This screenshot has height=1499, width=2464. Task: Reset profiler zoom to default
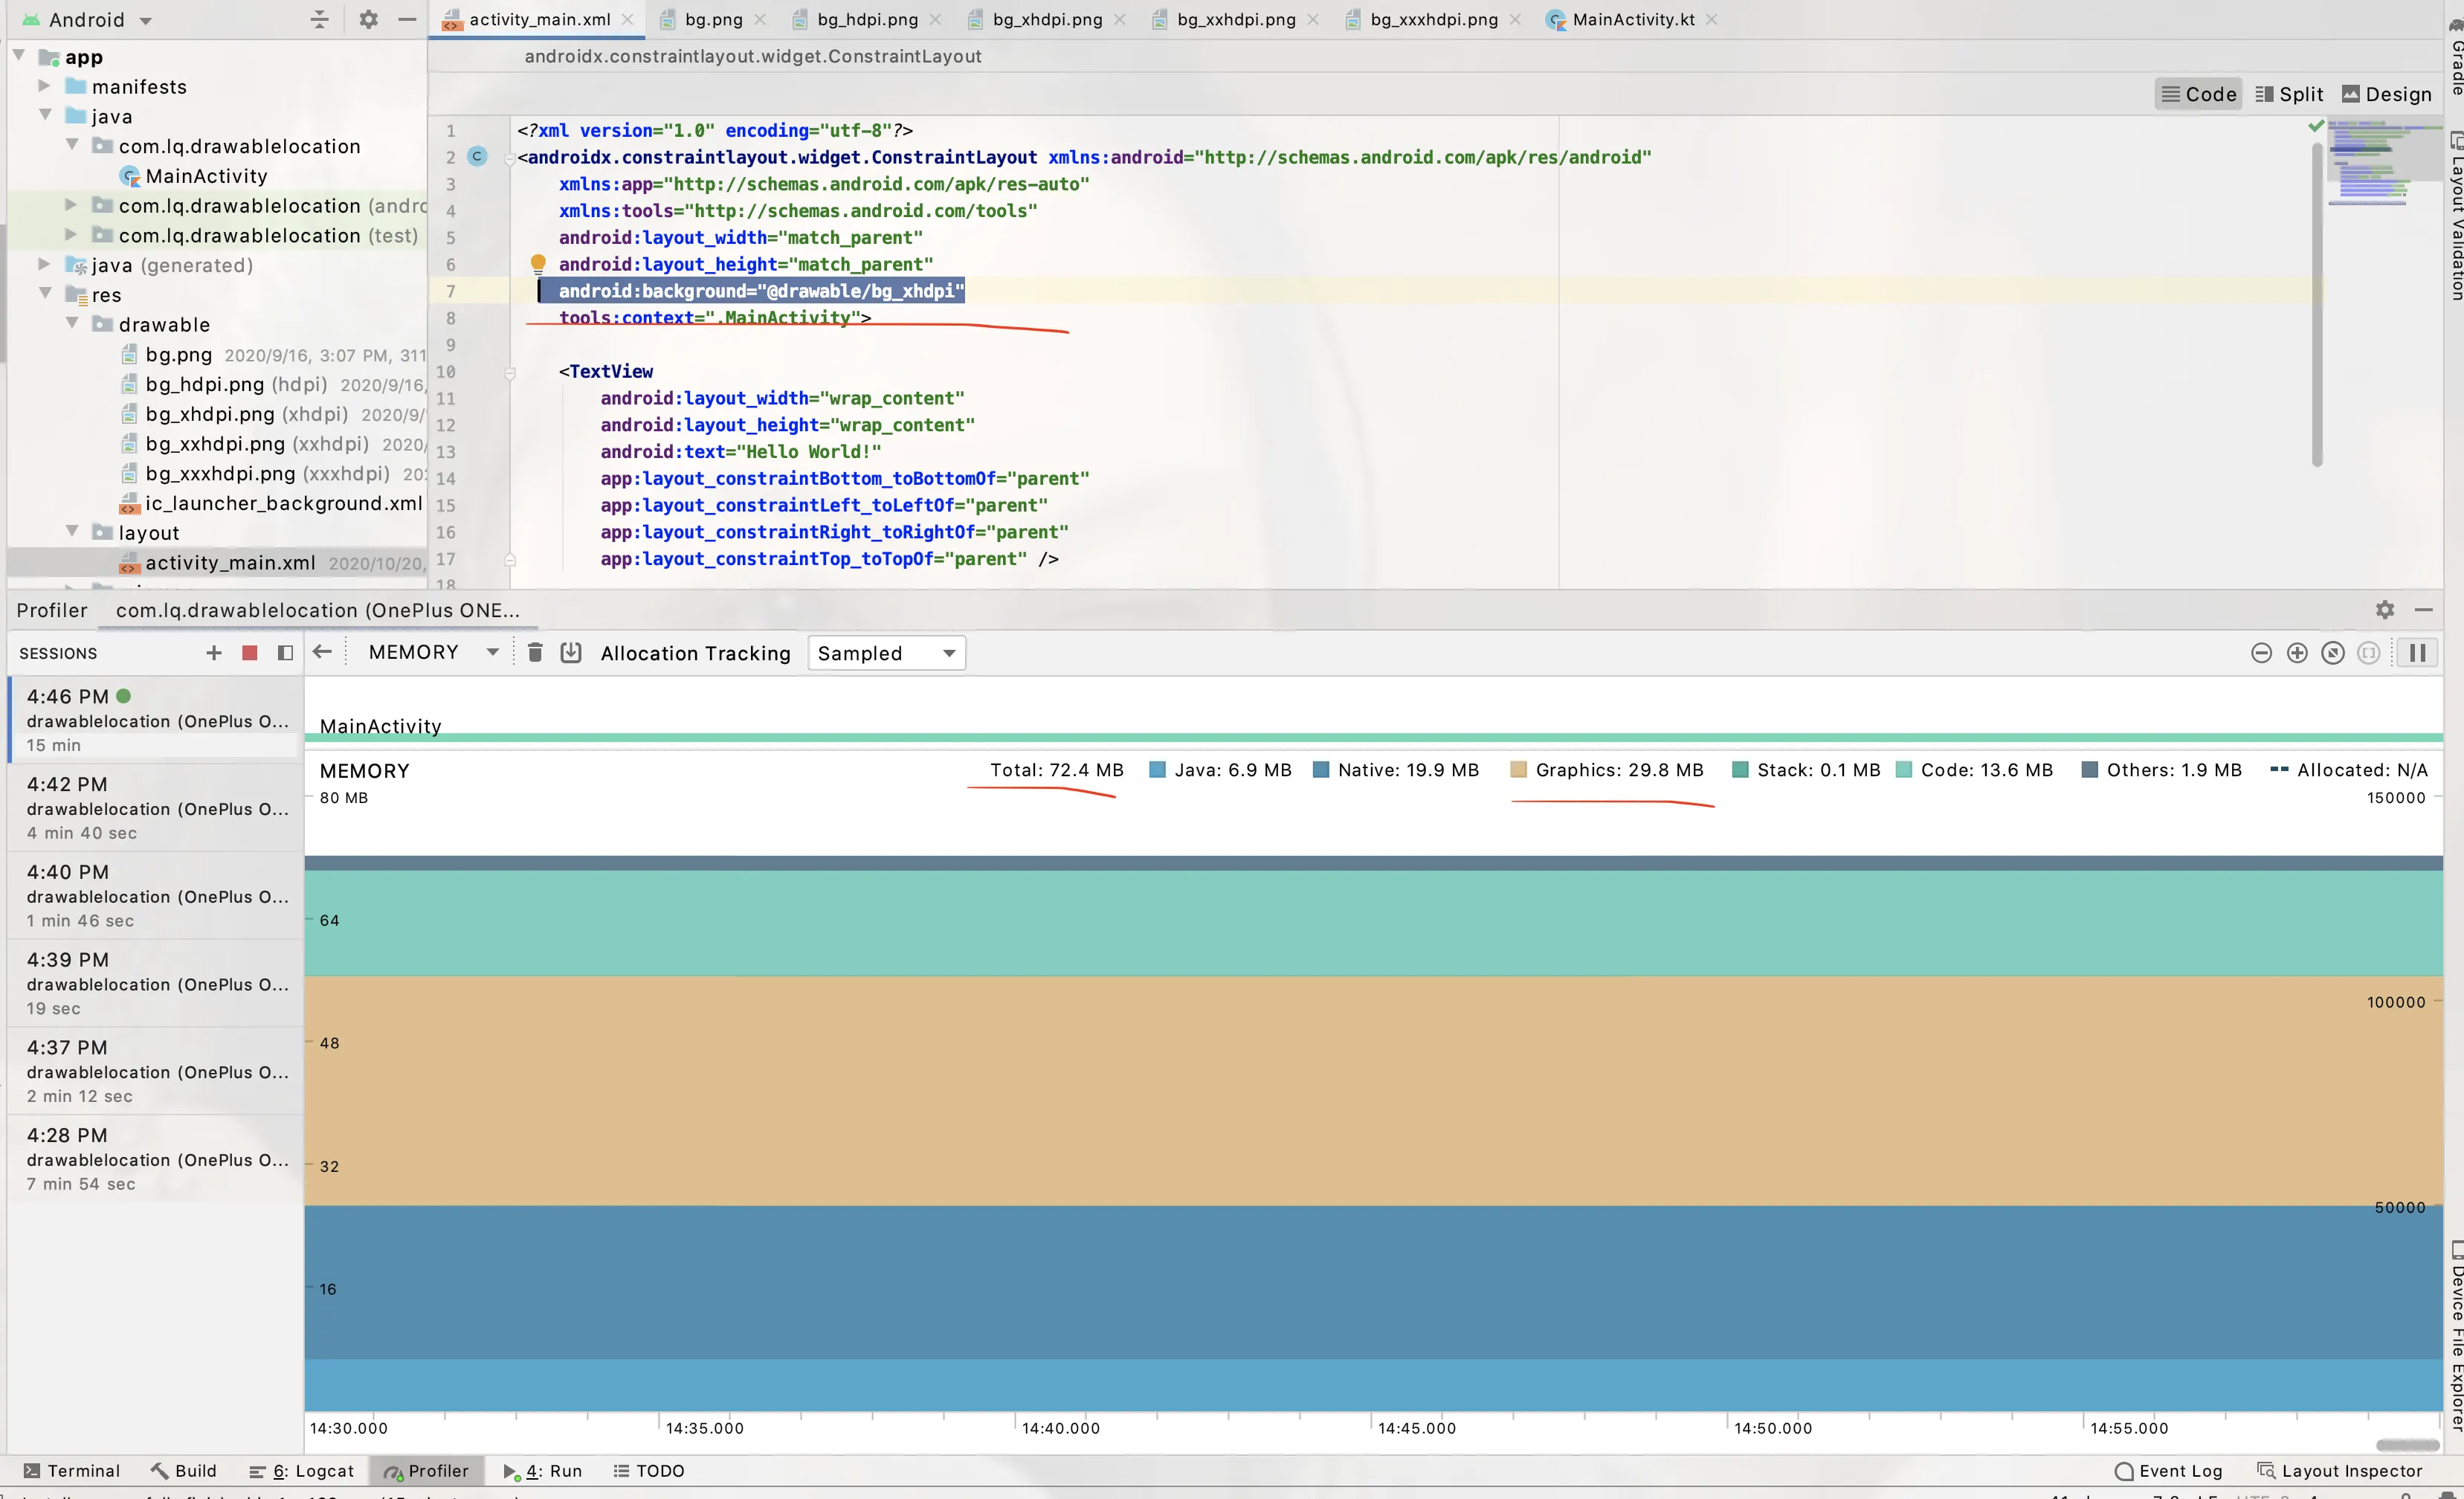[2333, 653]
